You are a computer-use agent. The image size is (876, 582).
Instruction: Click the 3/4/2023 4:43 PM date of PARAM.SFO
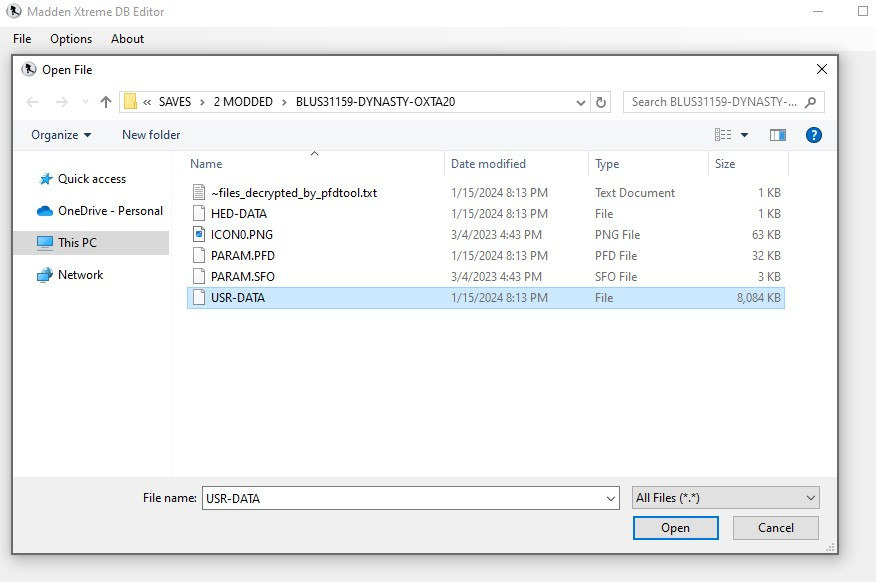[496, 276]
